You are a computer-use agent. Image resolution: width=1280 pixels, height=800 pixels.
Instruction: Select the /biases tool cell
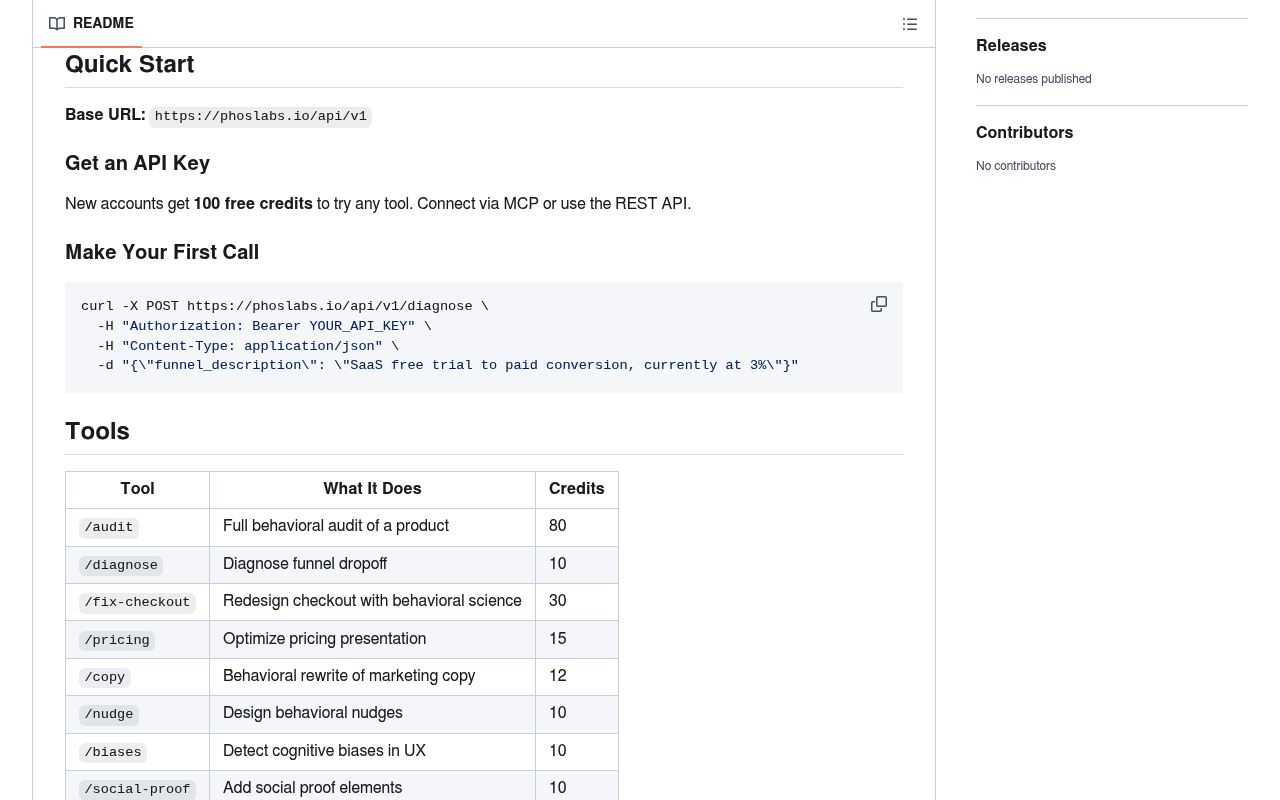(138, 752)
